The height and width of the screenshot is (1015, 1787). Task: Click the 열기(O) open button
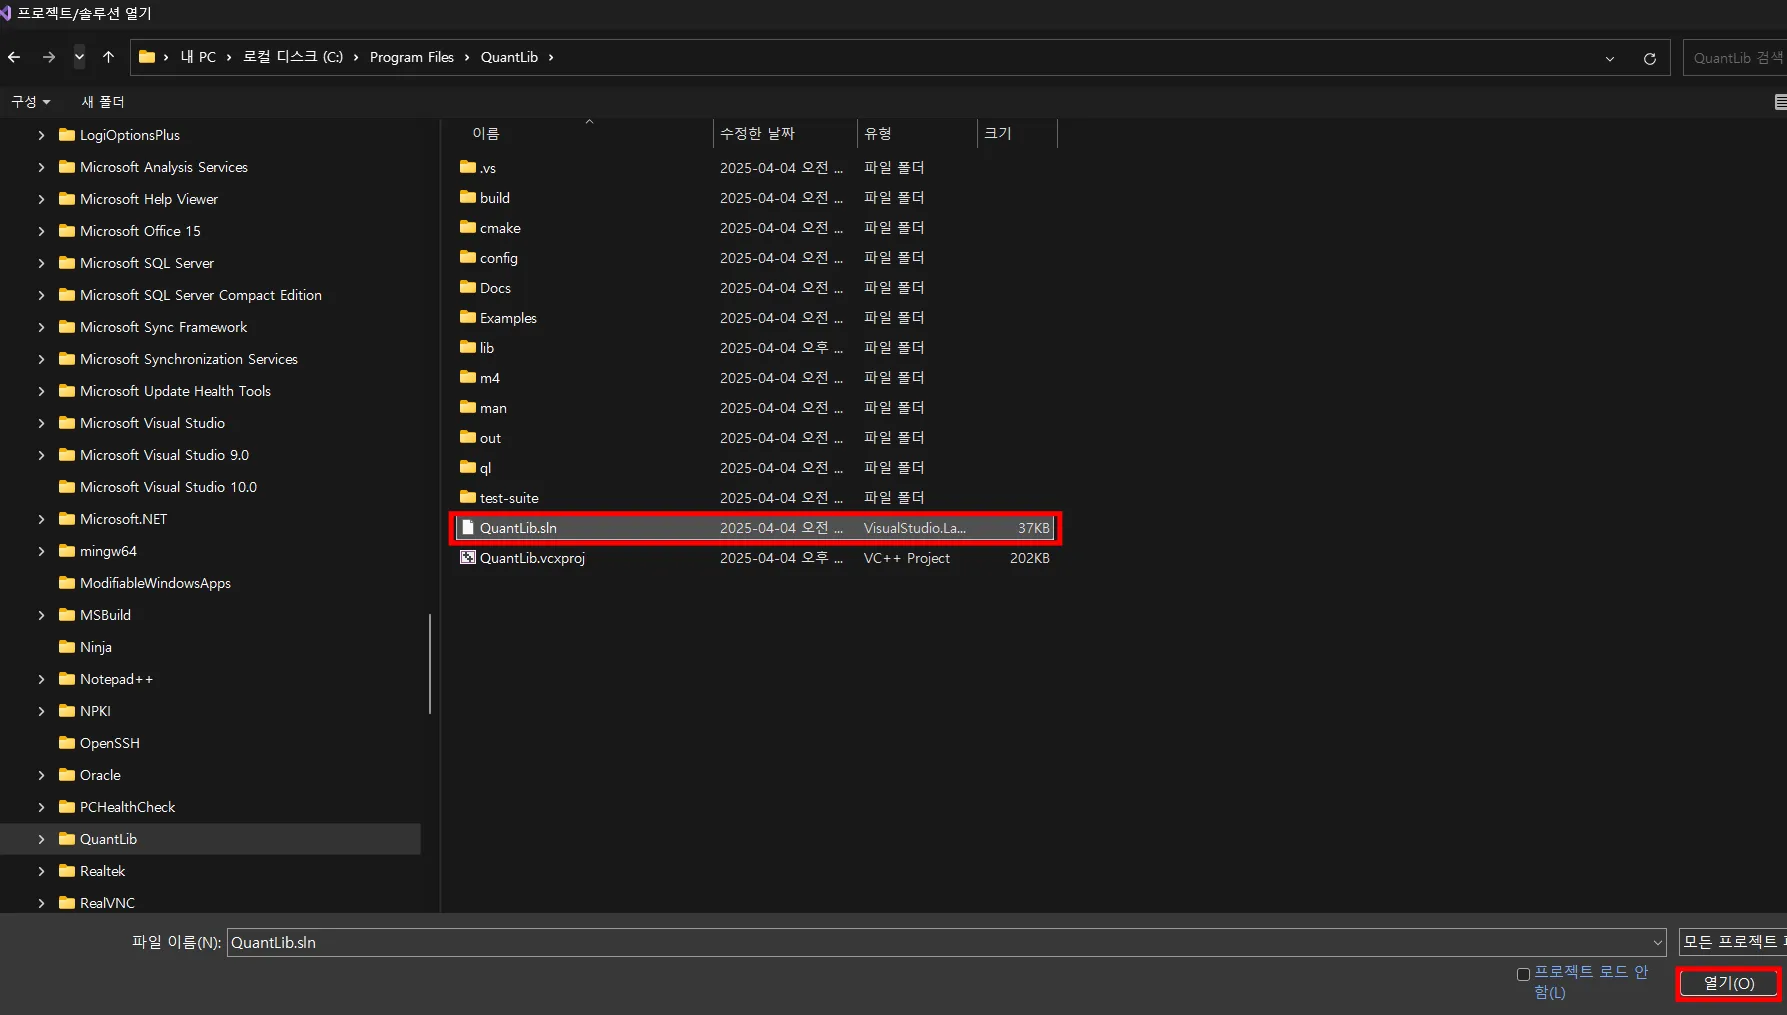[x=1729, y=983]
